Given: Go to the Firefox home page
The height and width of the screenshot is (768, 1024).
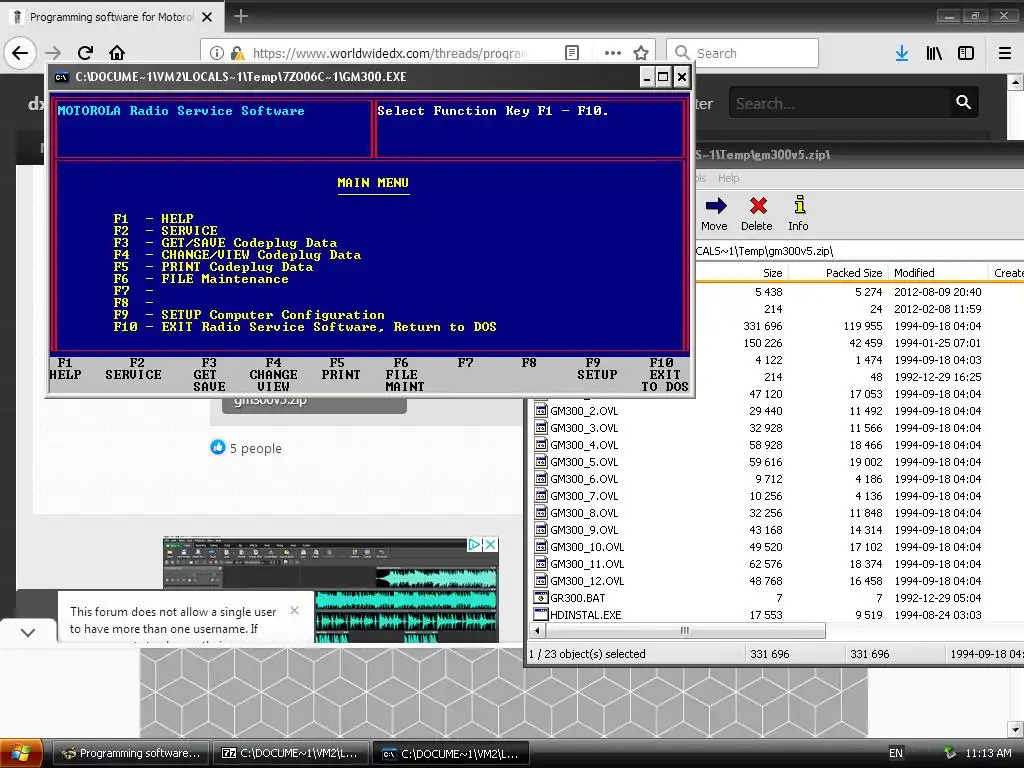Looking at the screenshot, I should 117,53.
